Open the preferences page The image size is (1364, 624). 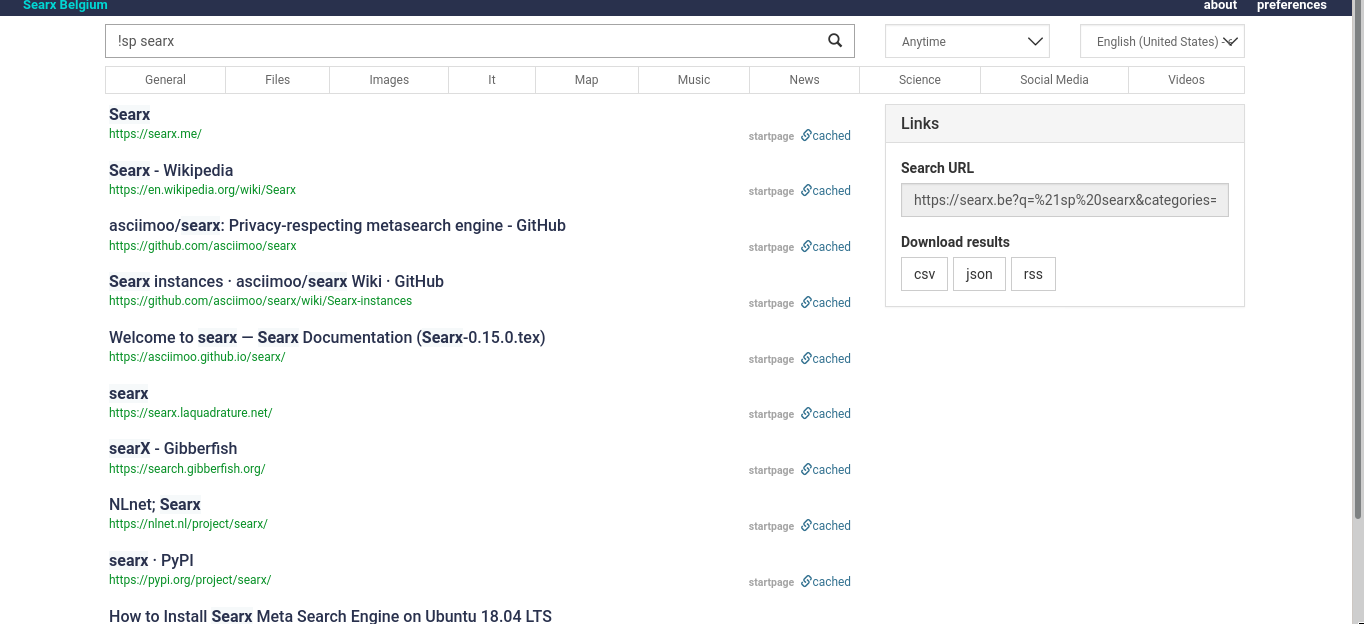1291,5
